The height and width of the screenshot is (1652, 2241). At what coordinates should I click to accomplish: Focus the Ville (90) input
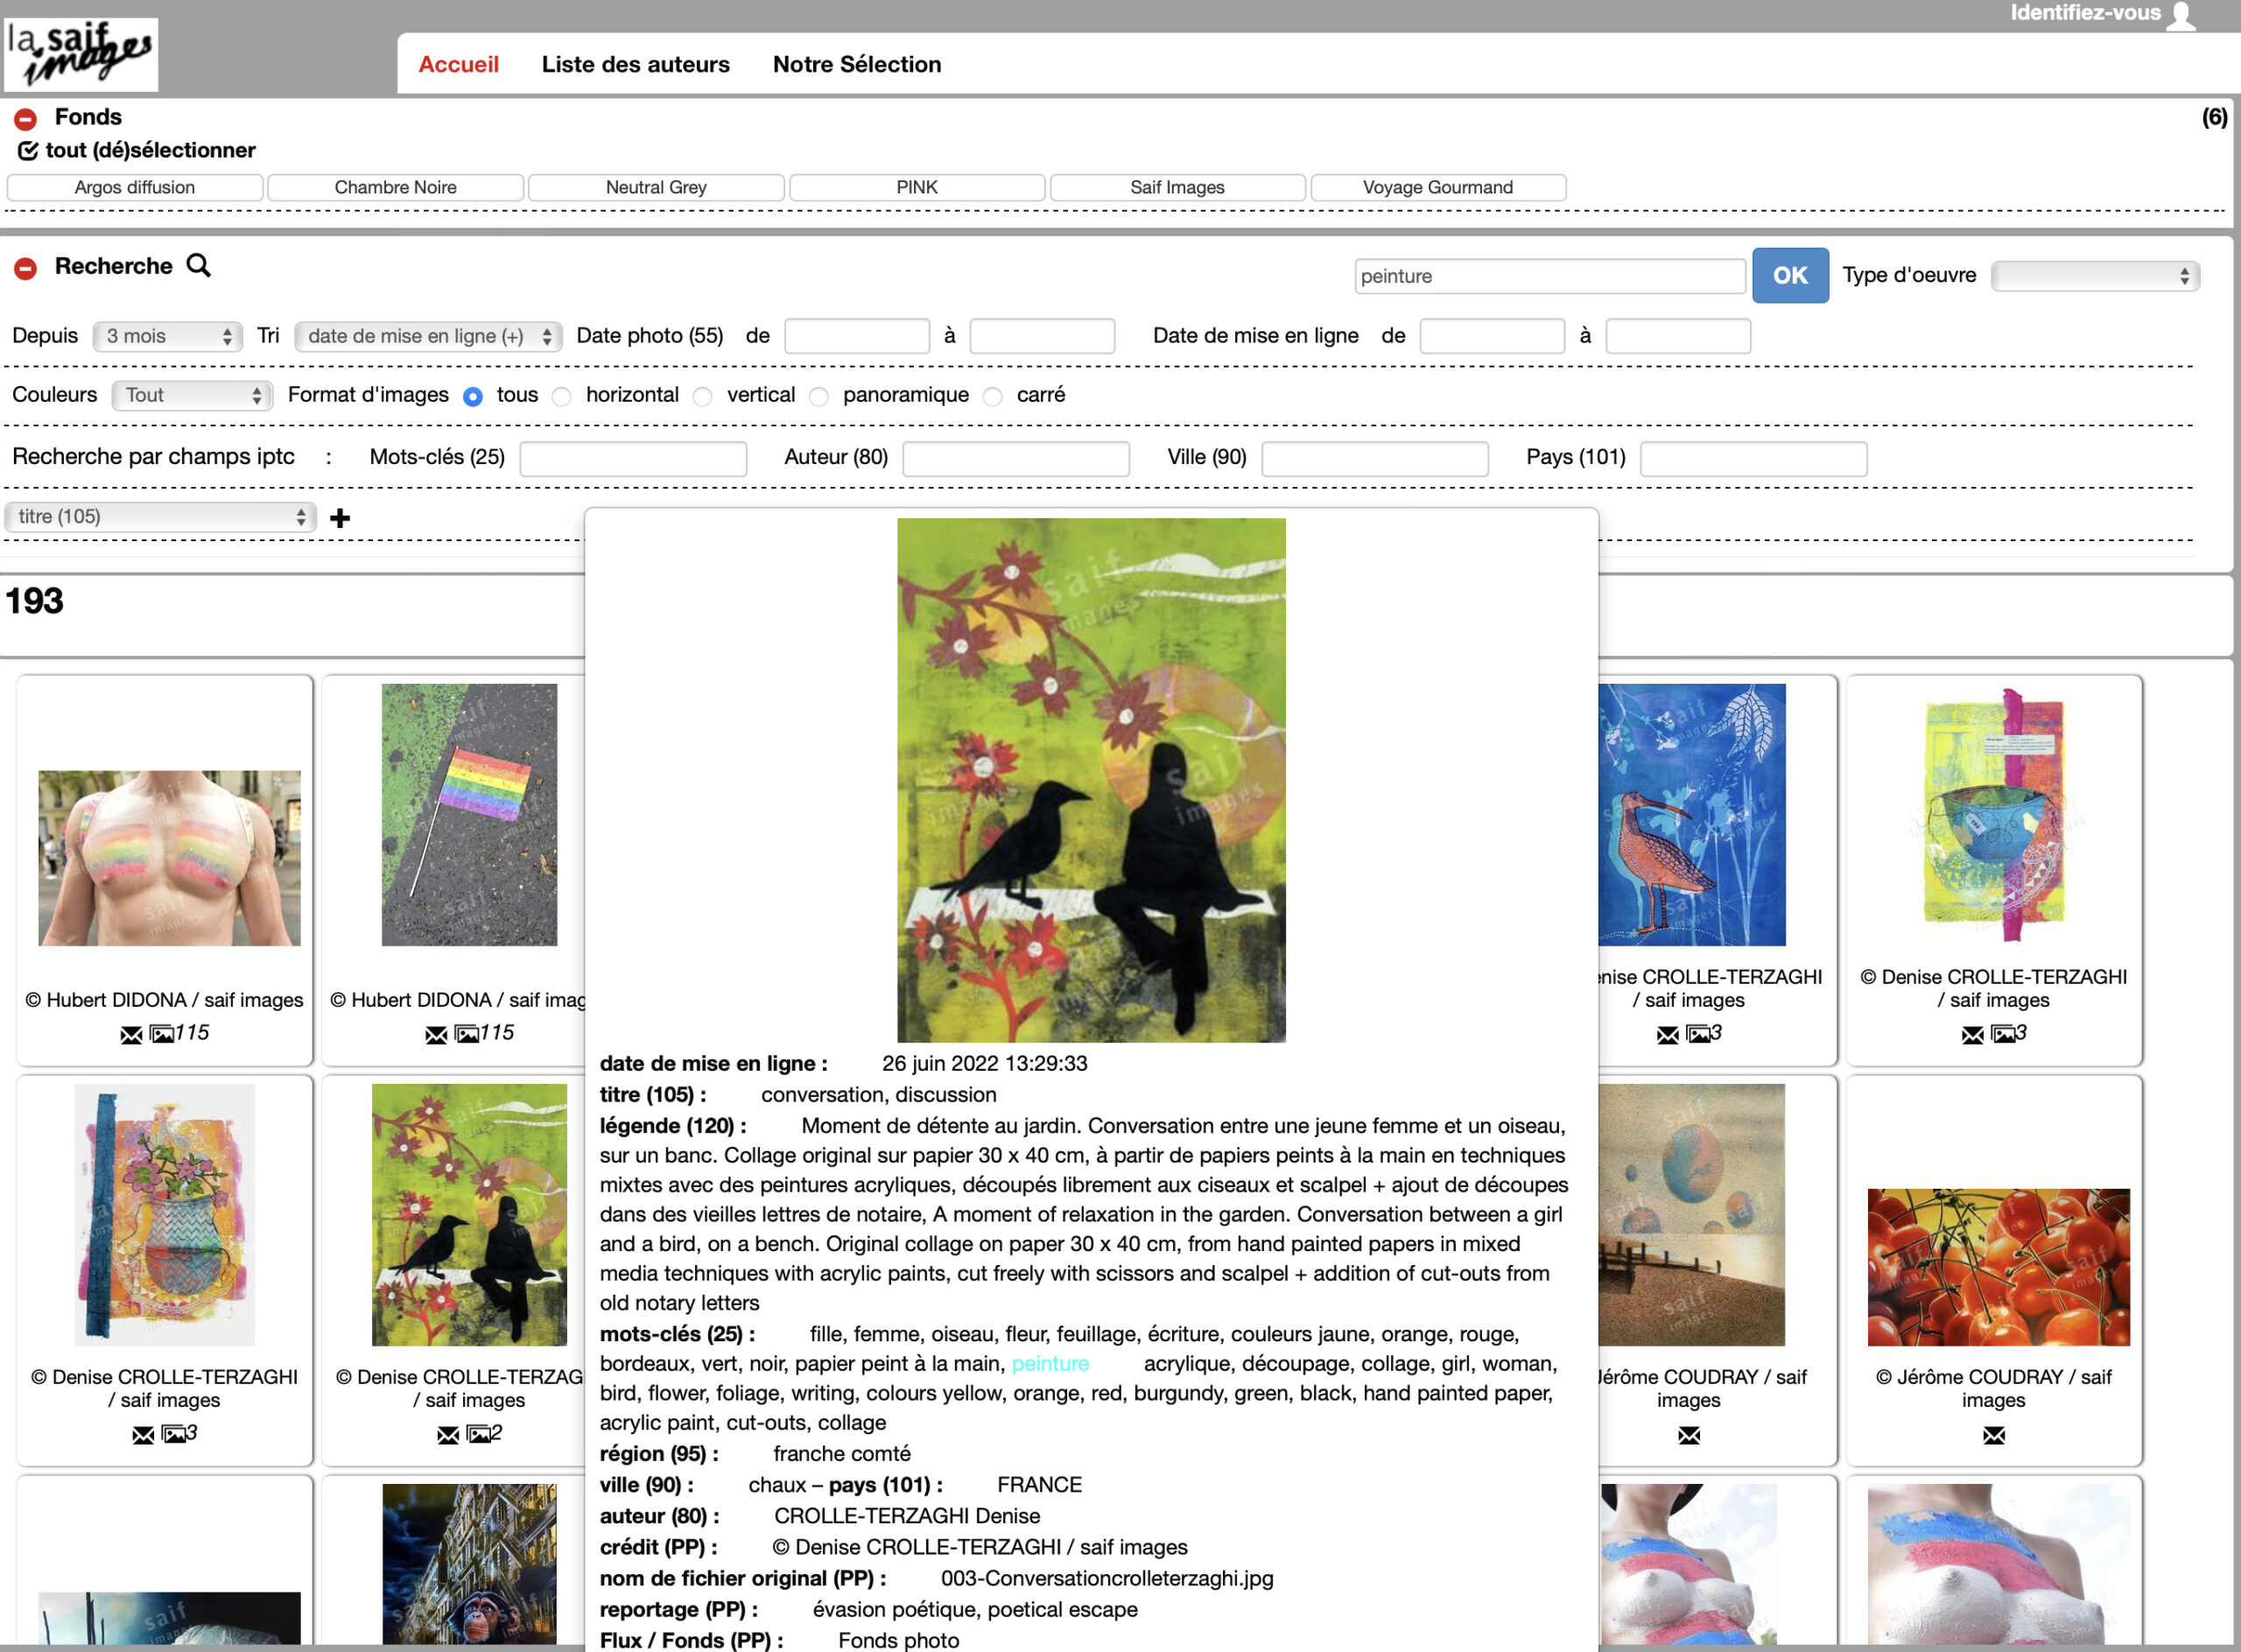coord(1375,459)
